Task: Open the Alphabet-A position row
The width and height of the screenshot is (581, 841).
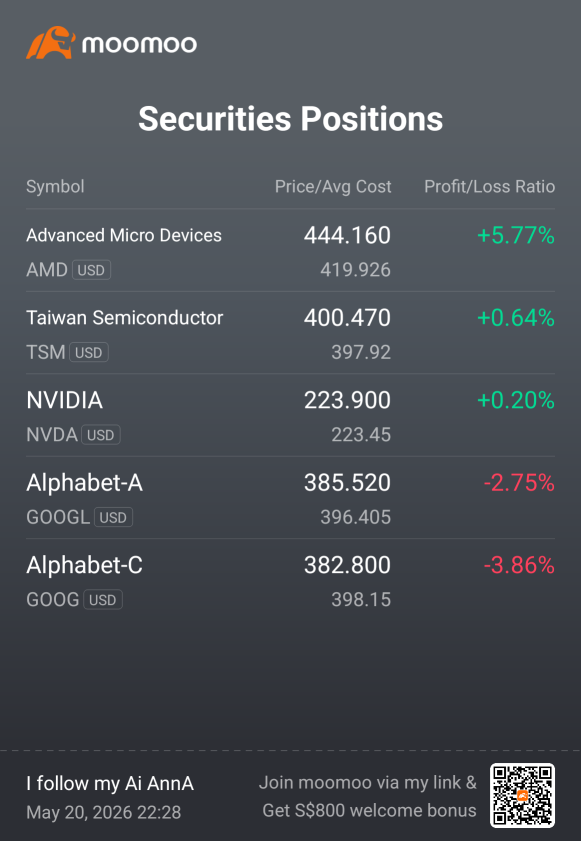Action: 290,498
